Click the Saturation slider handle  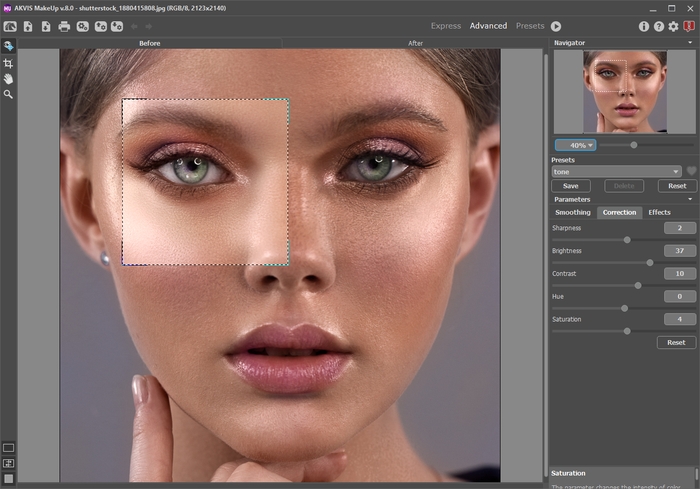[x=627, y=331]
